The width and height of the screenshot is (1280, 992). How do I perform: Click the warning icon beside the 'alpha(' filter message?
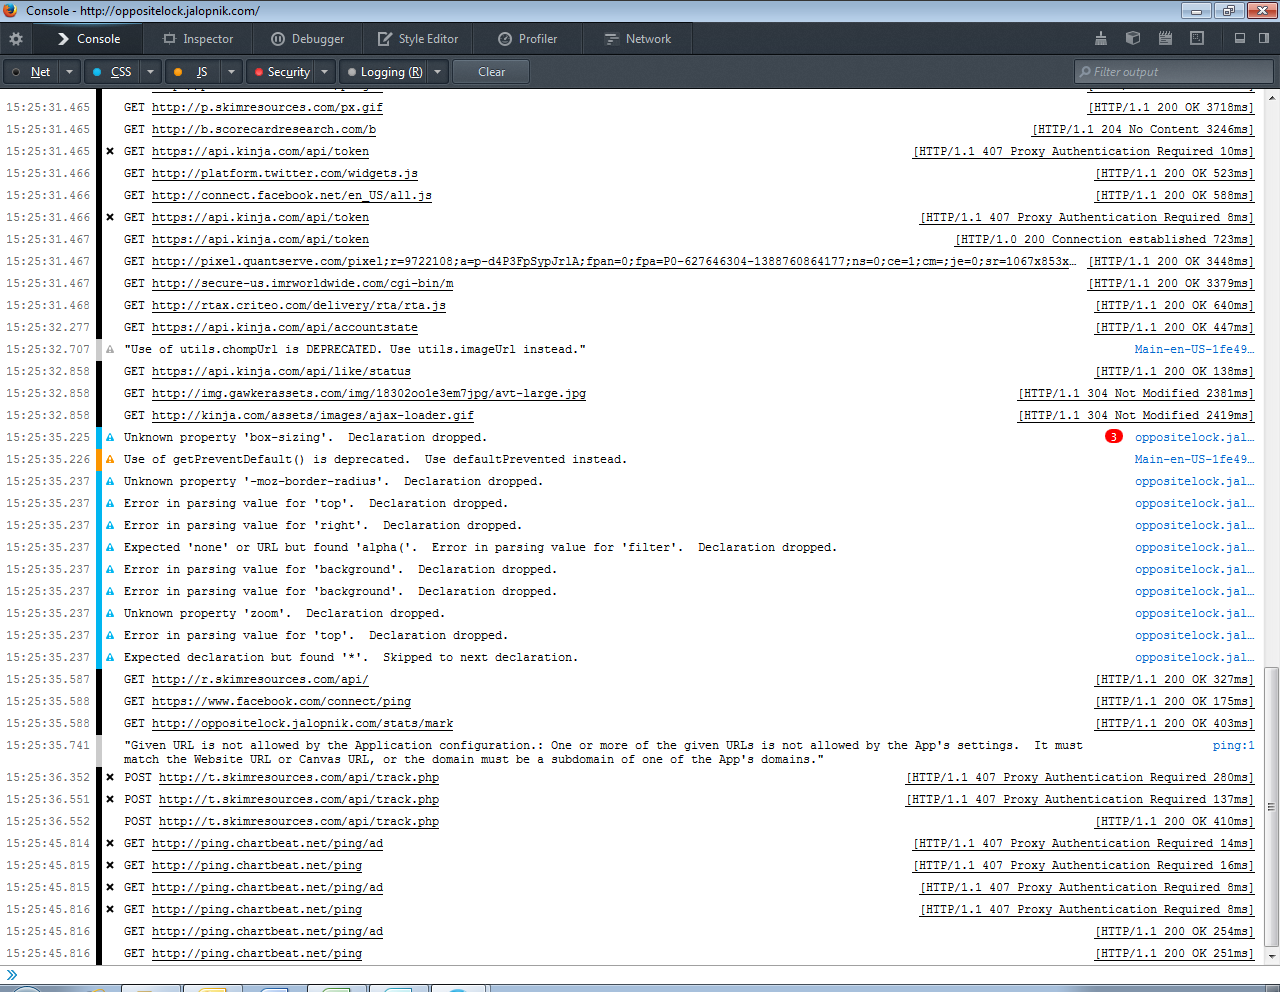[x=110, y=547]
